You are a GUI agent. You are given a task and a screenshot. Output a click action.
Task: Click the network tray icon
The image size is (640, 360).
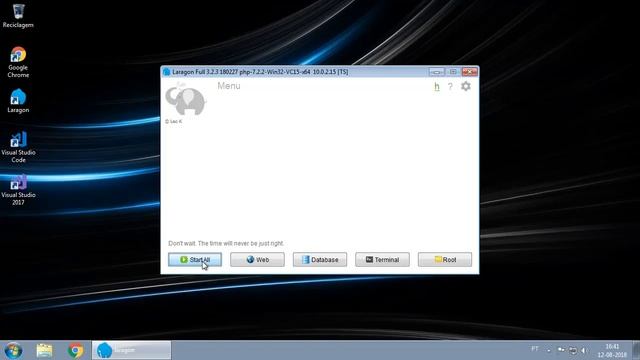[x=573, y=351]
